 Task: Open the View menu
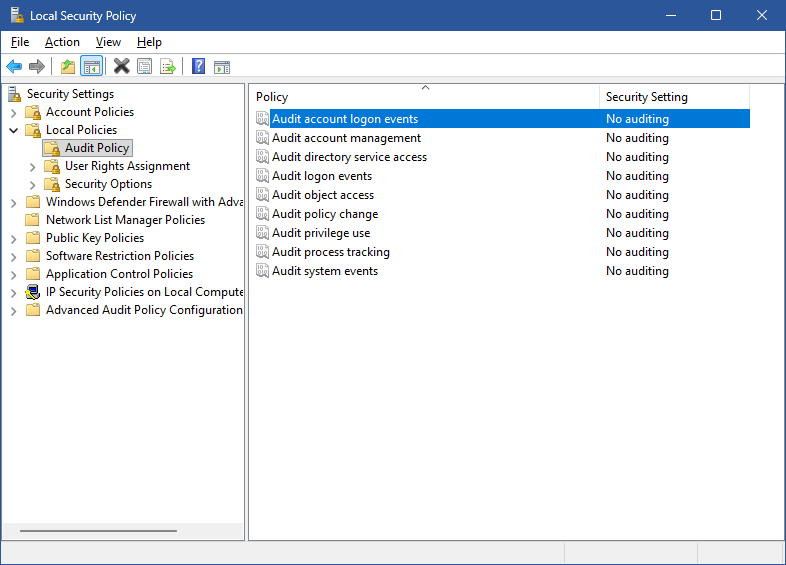[108, 42]
